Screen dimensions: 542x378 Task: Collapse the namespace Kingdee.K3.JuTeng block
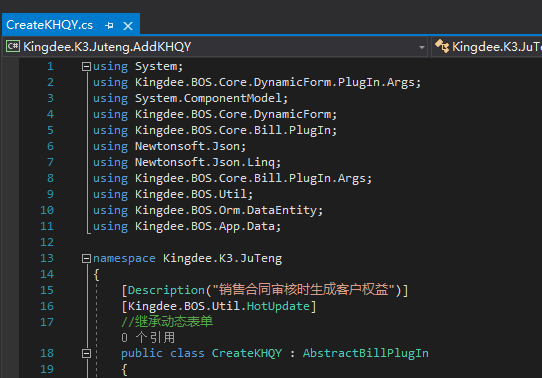86,258
